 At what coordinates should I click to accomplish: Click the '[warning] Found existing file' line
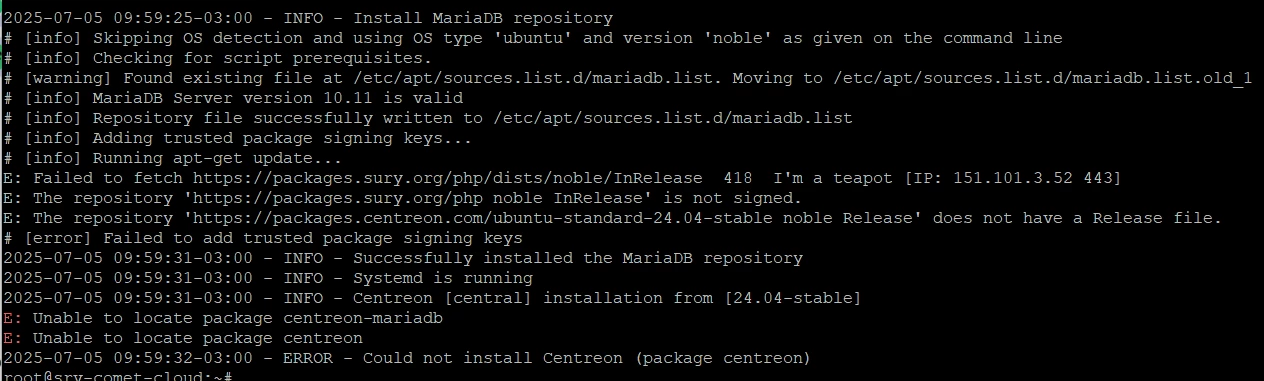[x=627, y=78]
